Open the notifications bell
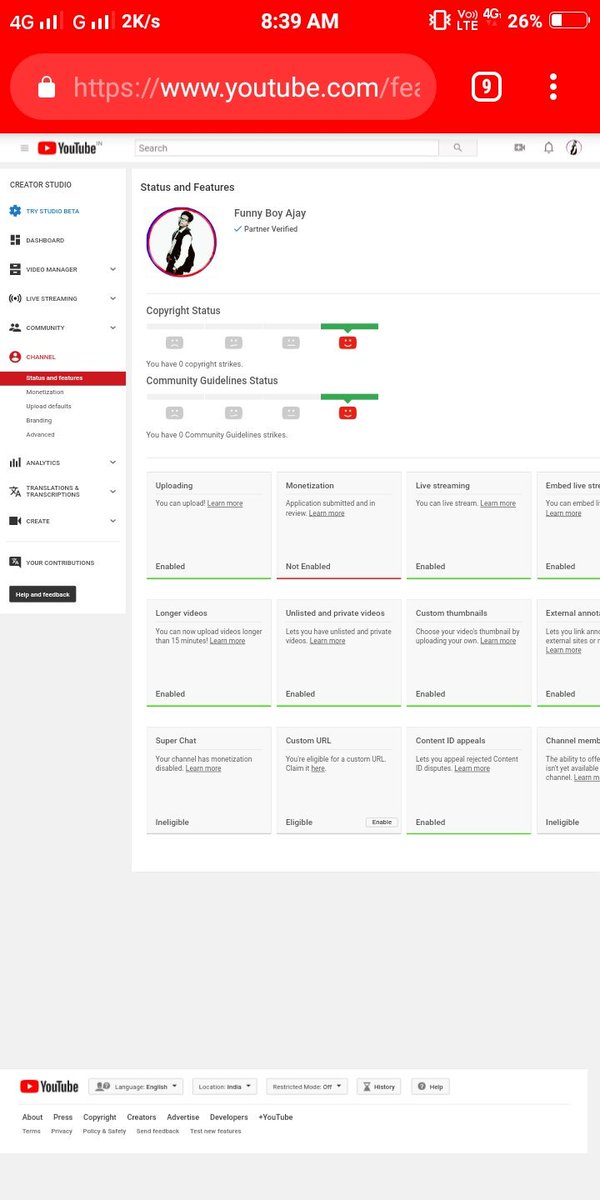 548,148
